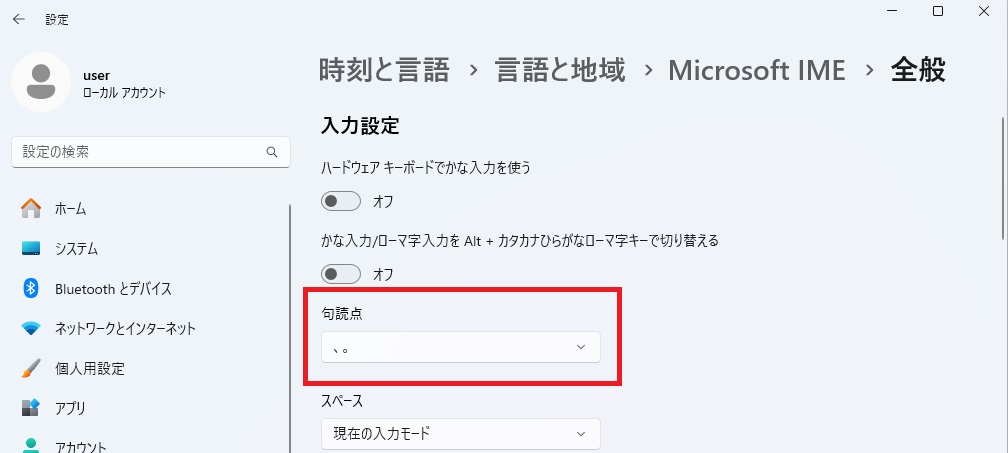Open アプリ settings in the sidebar
The image size is (1008, 453).
tap(70, 408)
